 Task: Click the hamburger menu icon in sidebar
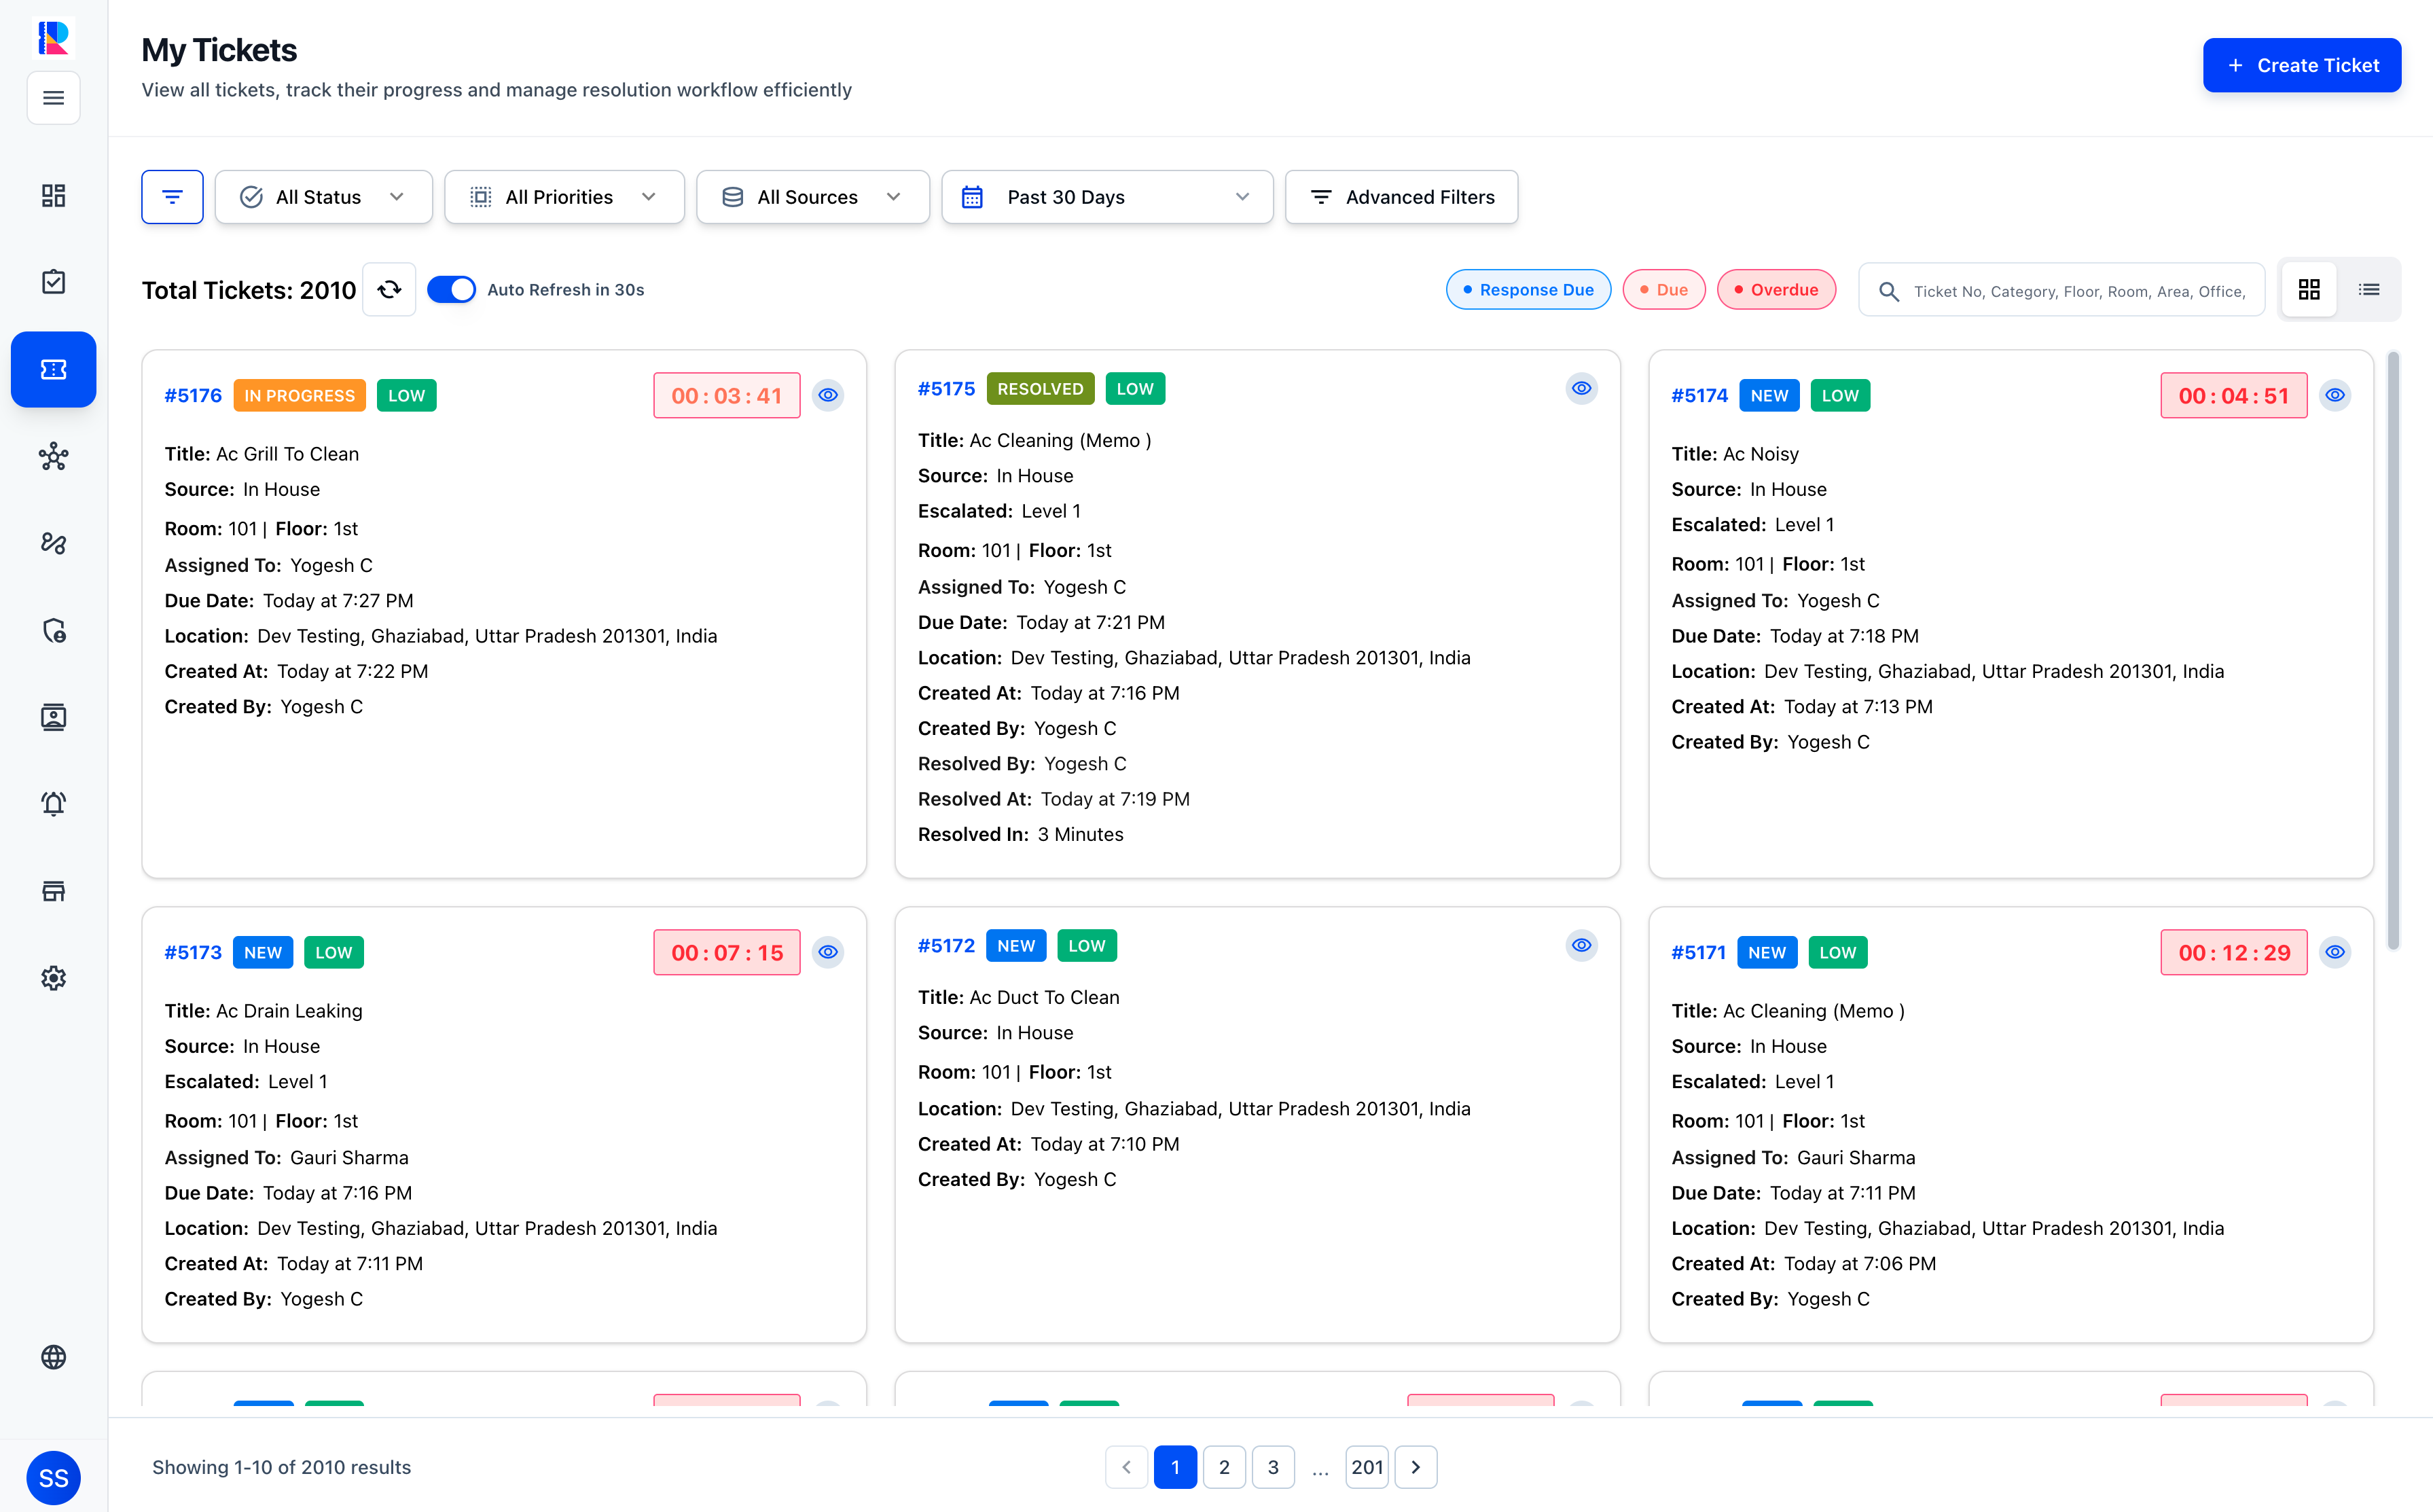pyautogui.click(x=53, y=98)
